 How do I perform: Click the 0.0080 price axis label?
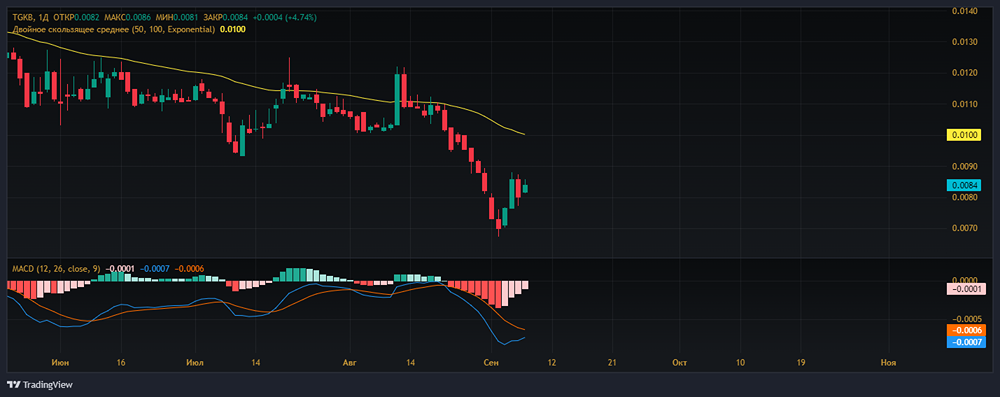click(964, 197)
